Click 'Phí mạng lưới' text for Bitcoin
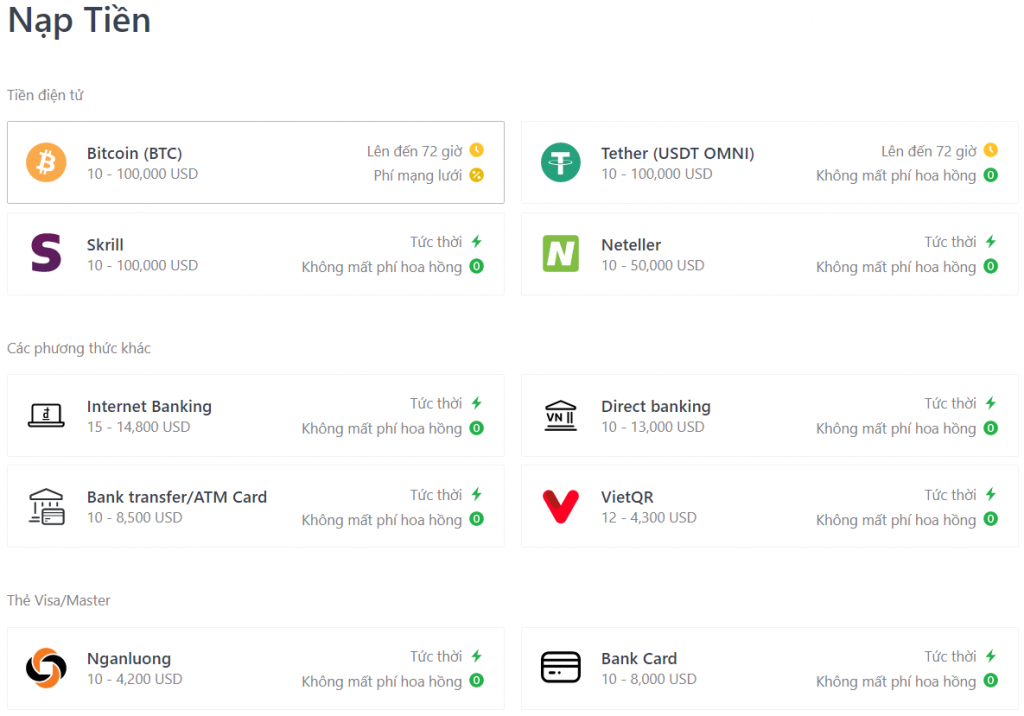Screen dimensions: 1024x716 [418, 176]
